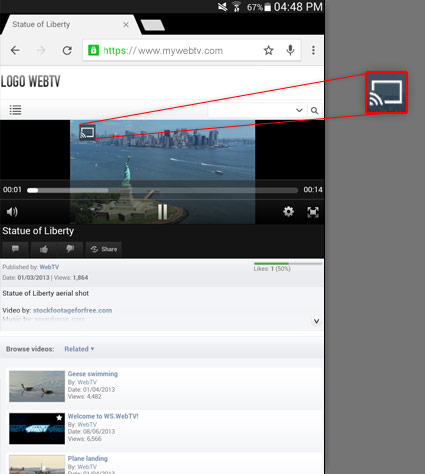Mute the video with the volume icon

pos(12,212)
